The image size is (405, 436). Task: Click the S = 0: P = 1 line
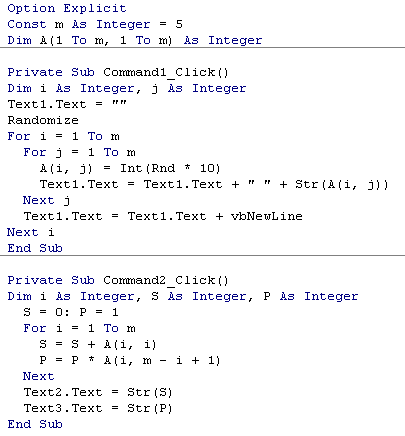click(71, 312)
